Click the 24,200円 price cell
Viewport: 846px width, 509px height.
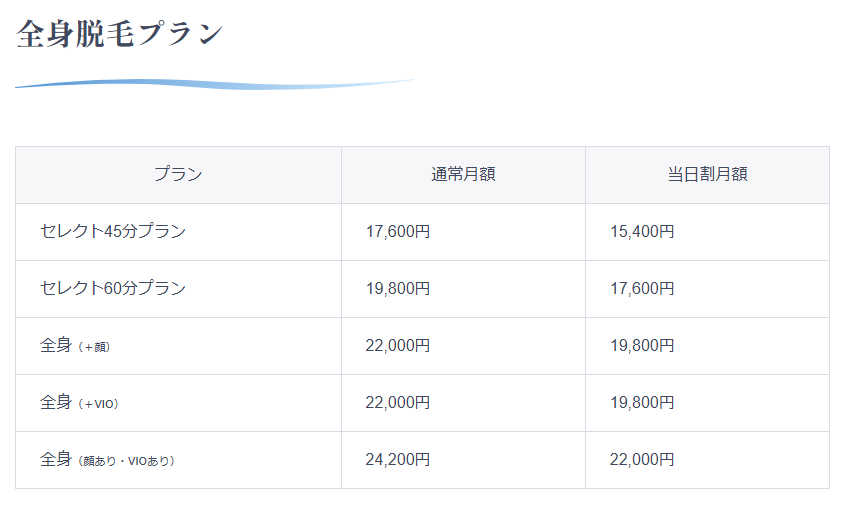(x=463, y=460)
